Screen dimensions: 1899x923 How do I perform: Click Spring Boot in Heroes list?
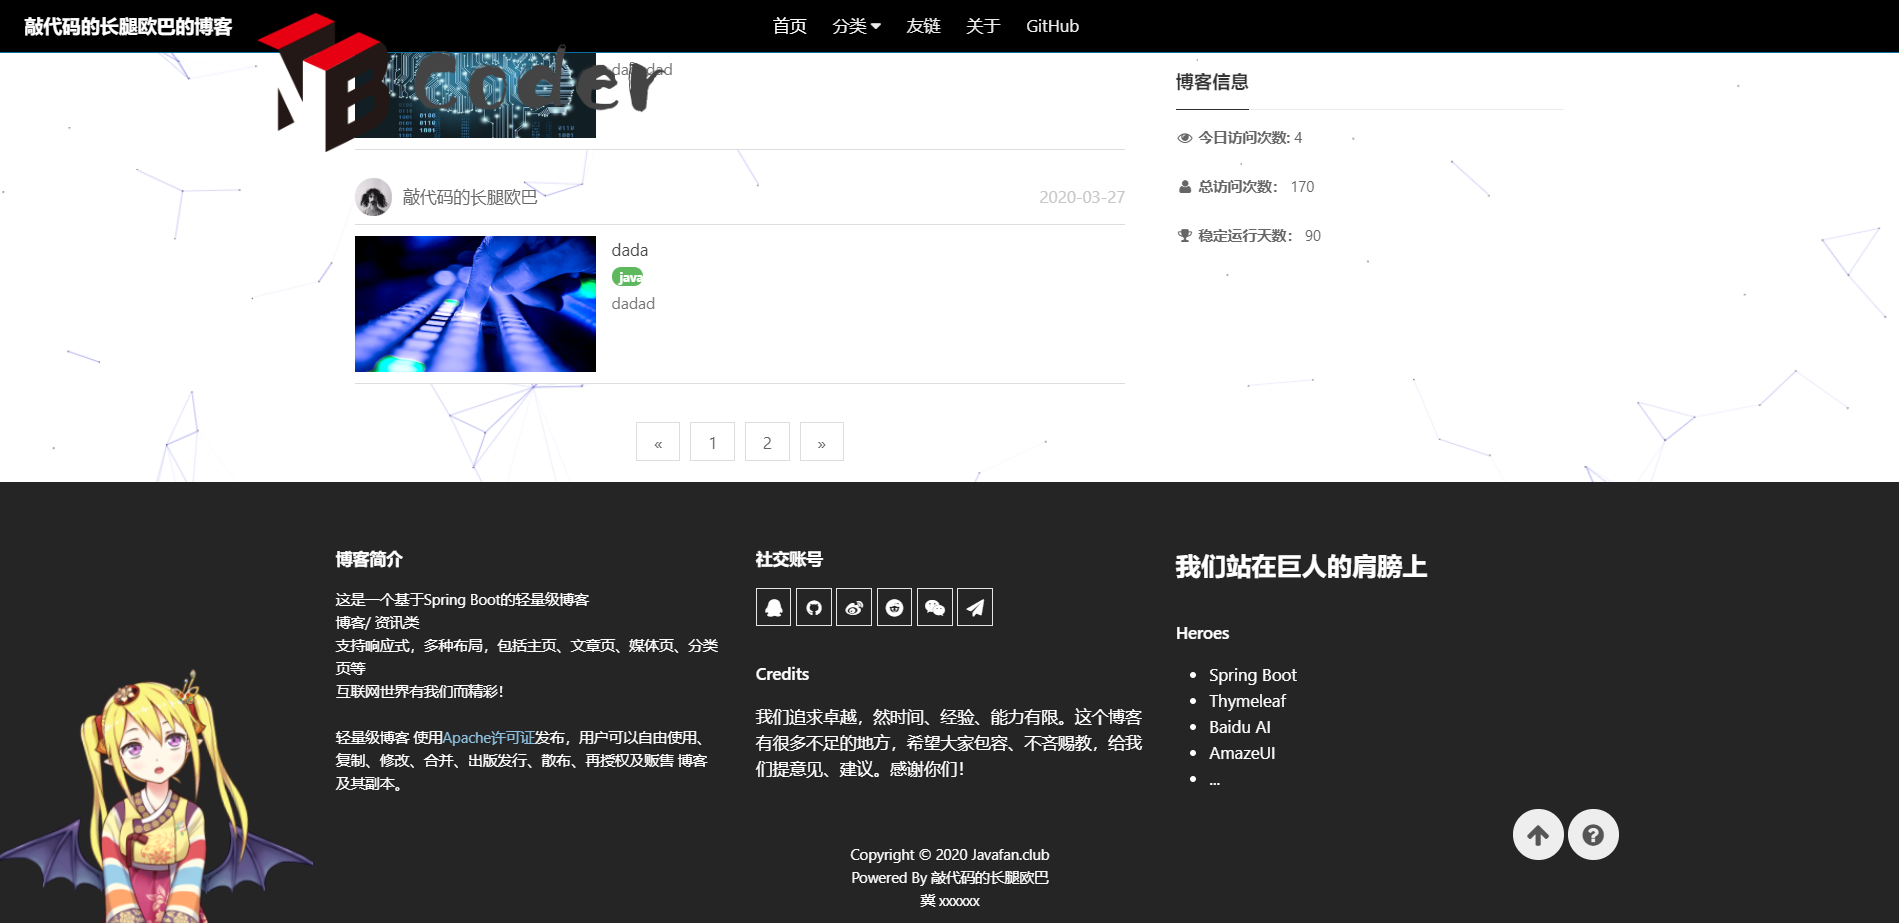coord(1252,675)
